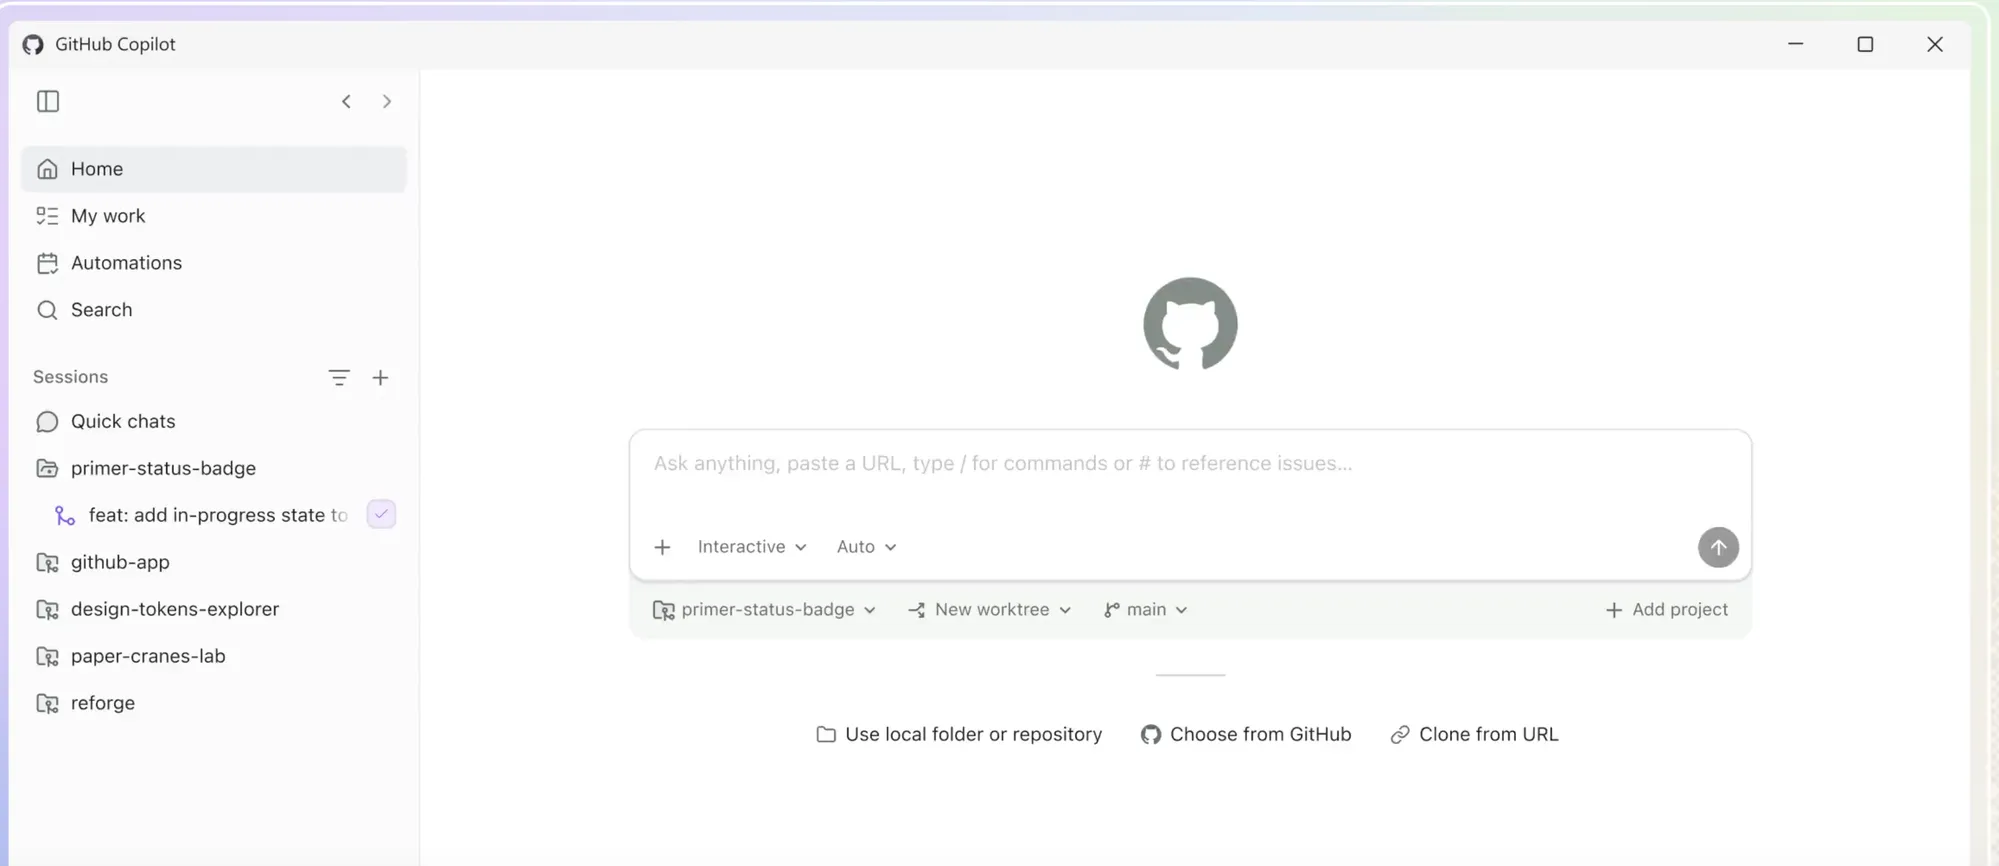Click Clone from URL
This screenshot has height=866, width=1999.
click(1474, 735)
